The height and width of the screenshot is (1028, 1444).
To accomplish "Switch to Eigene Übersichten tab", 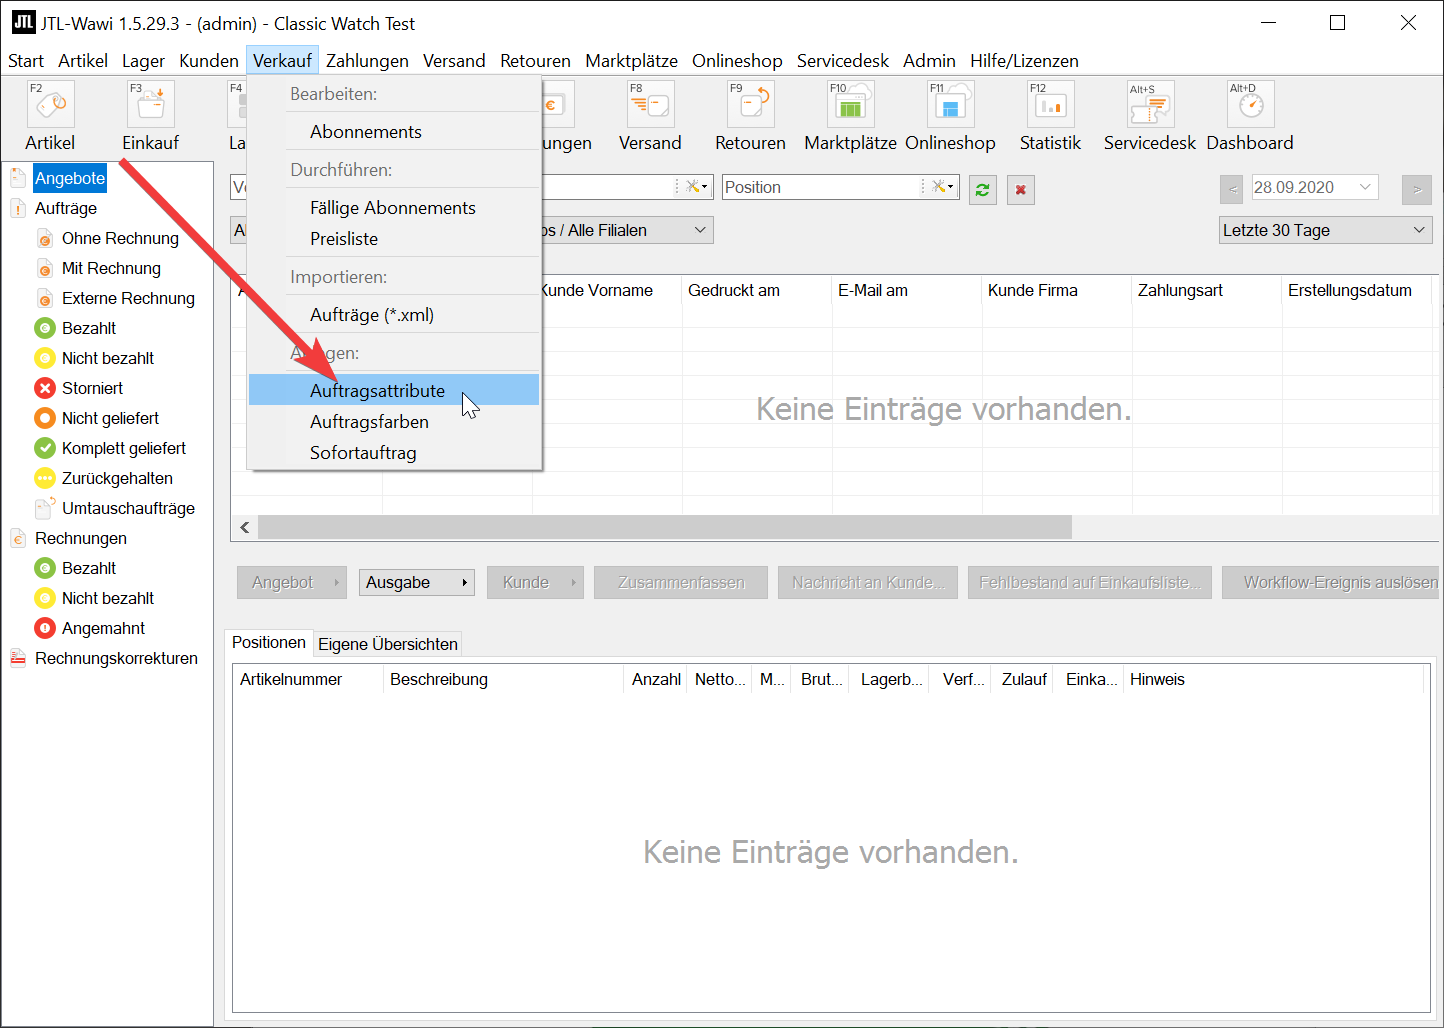I will click(x=388, y=644).
